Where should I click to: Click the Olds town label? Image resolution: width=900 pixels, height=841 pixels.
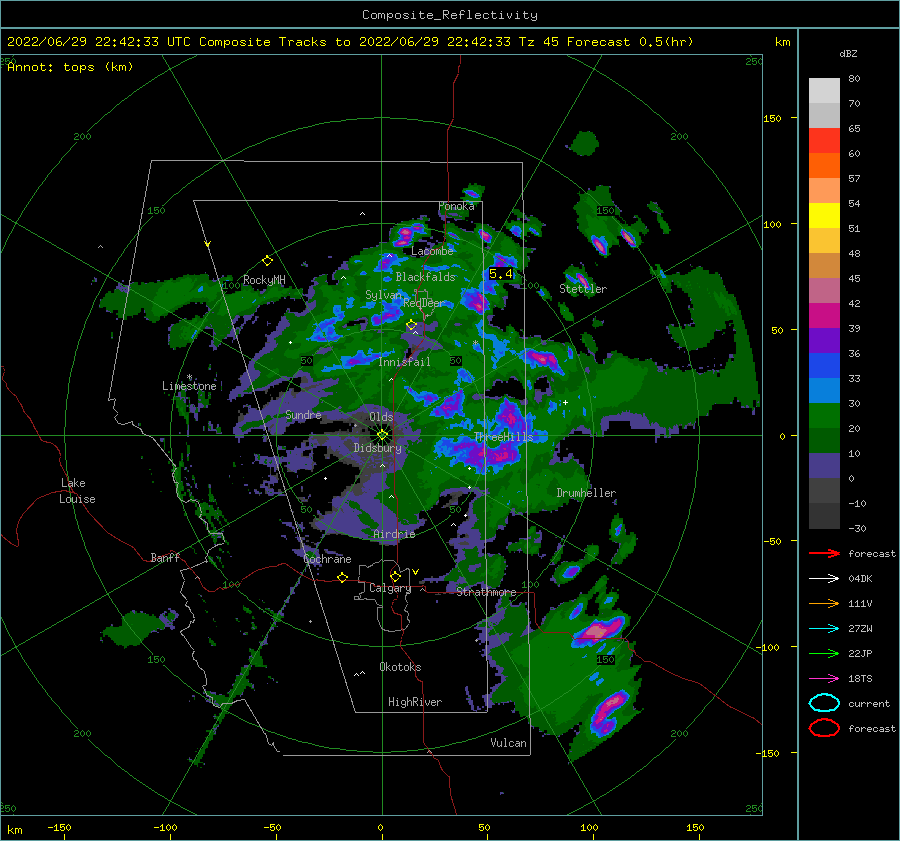(381, 417)
